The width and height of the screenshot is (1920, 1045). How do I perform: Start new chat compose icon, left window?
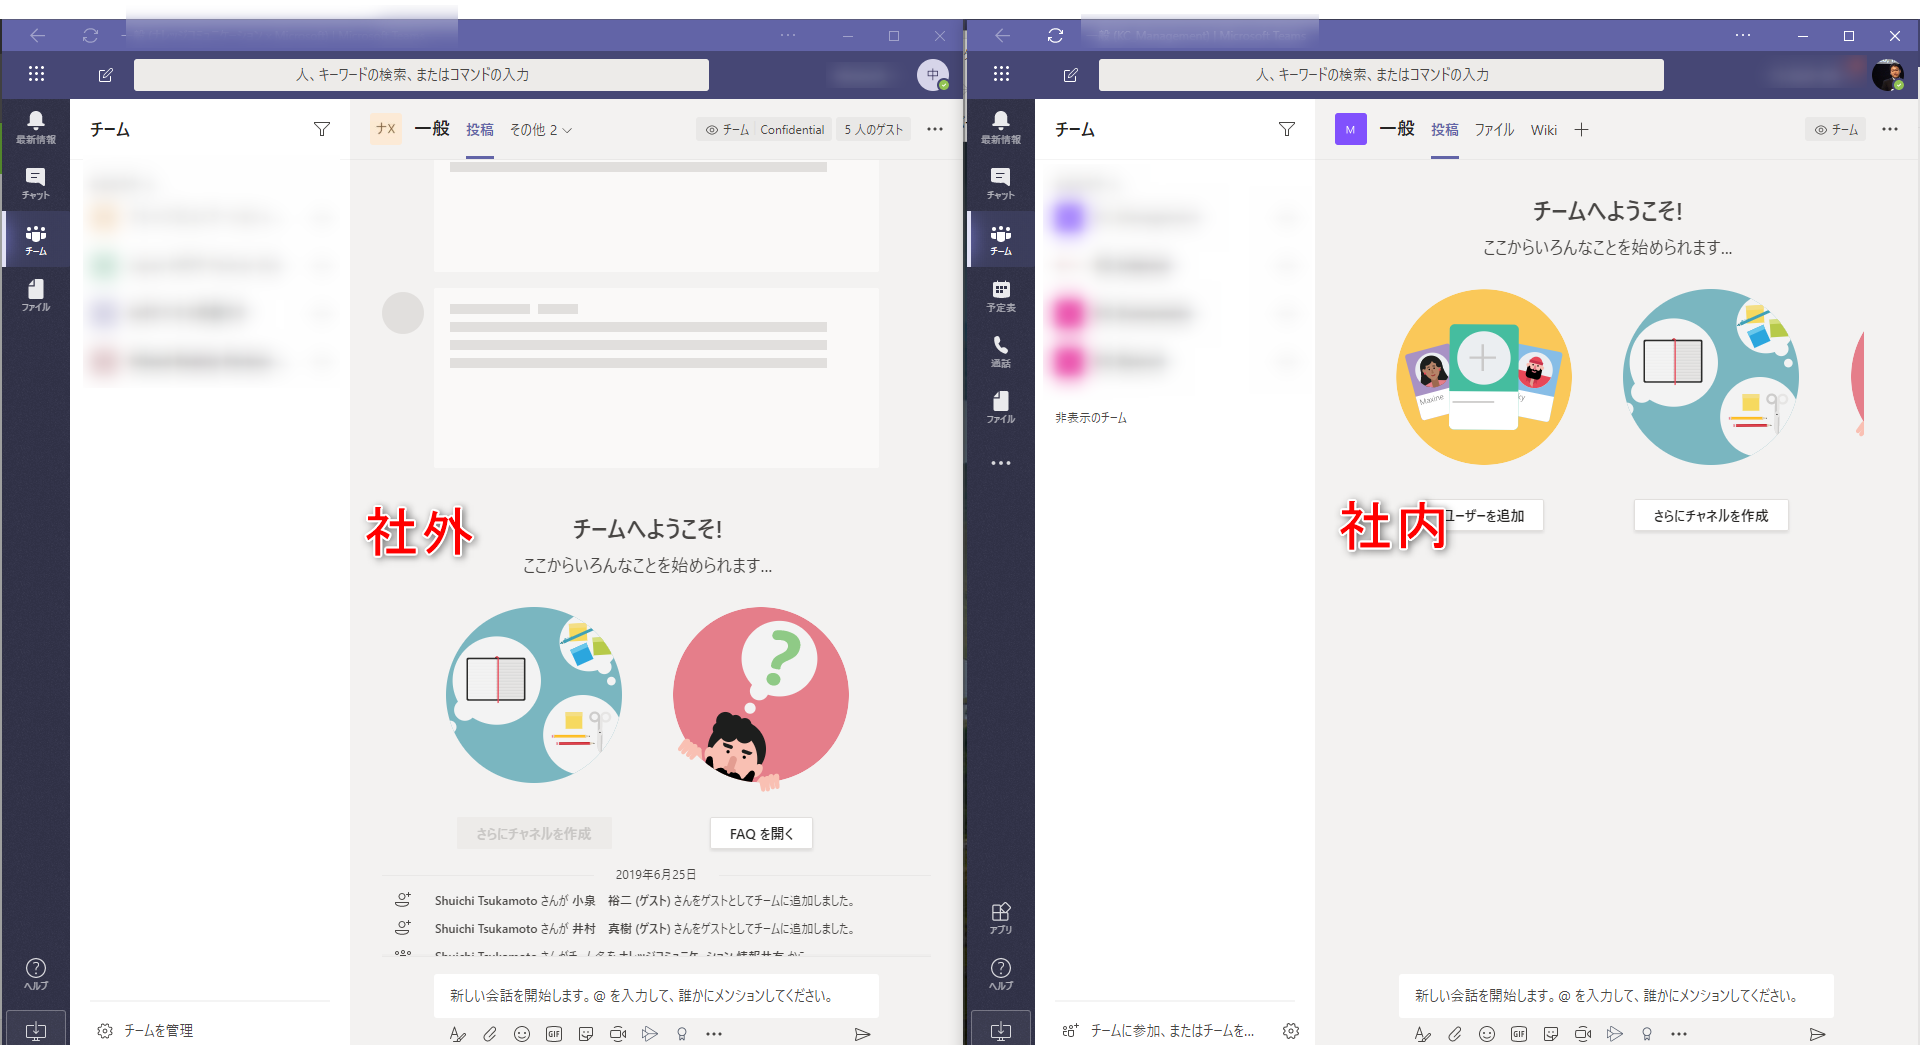click(106, 75)
